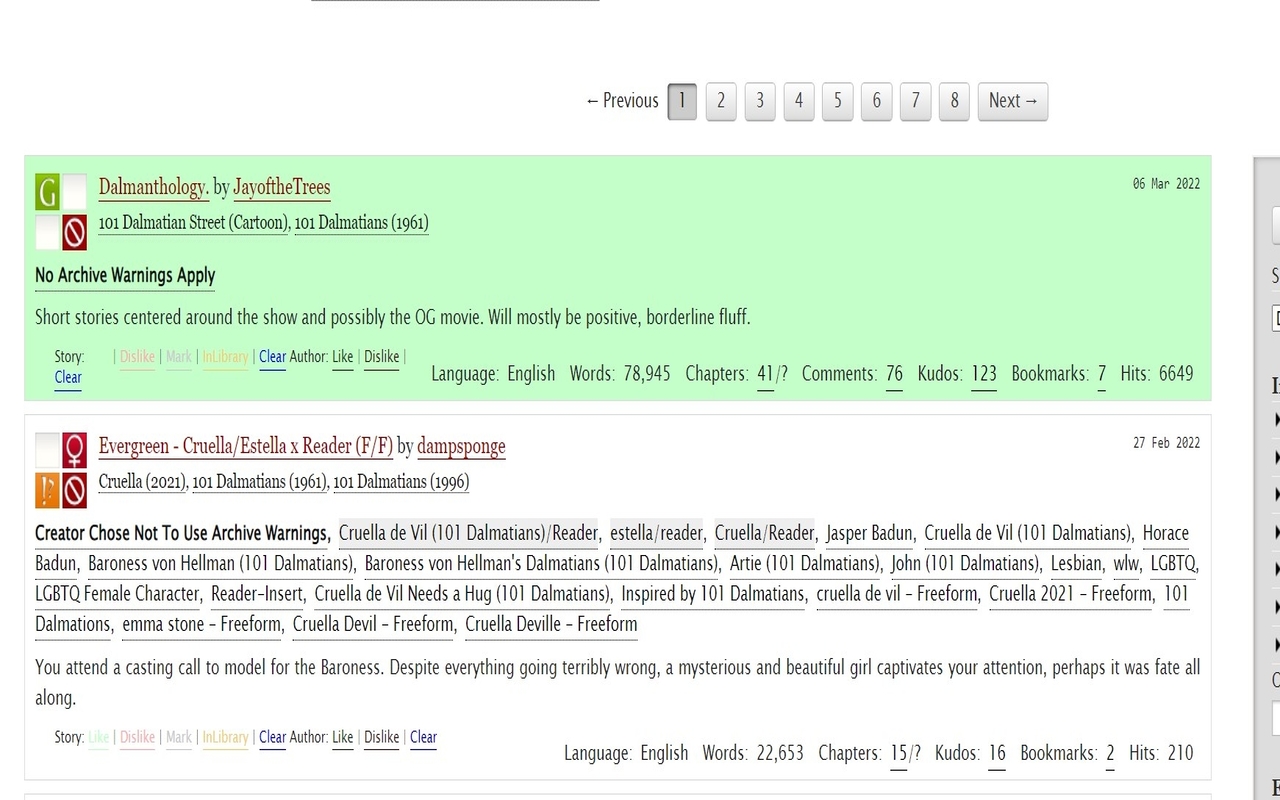Open Evergreen chapters 15 link
The height and width of the screenshot is (800, 1280).
coord(898,753)
